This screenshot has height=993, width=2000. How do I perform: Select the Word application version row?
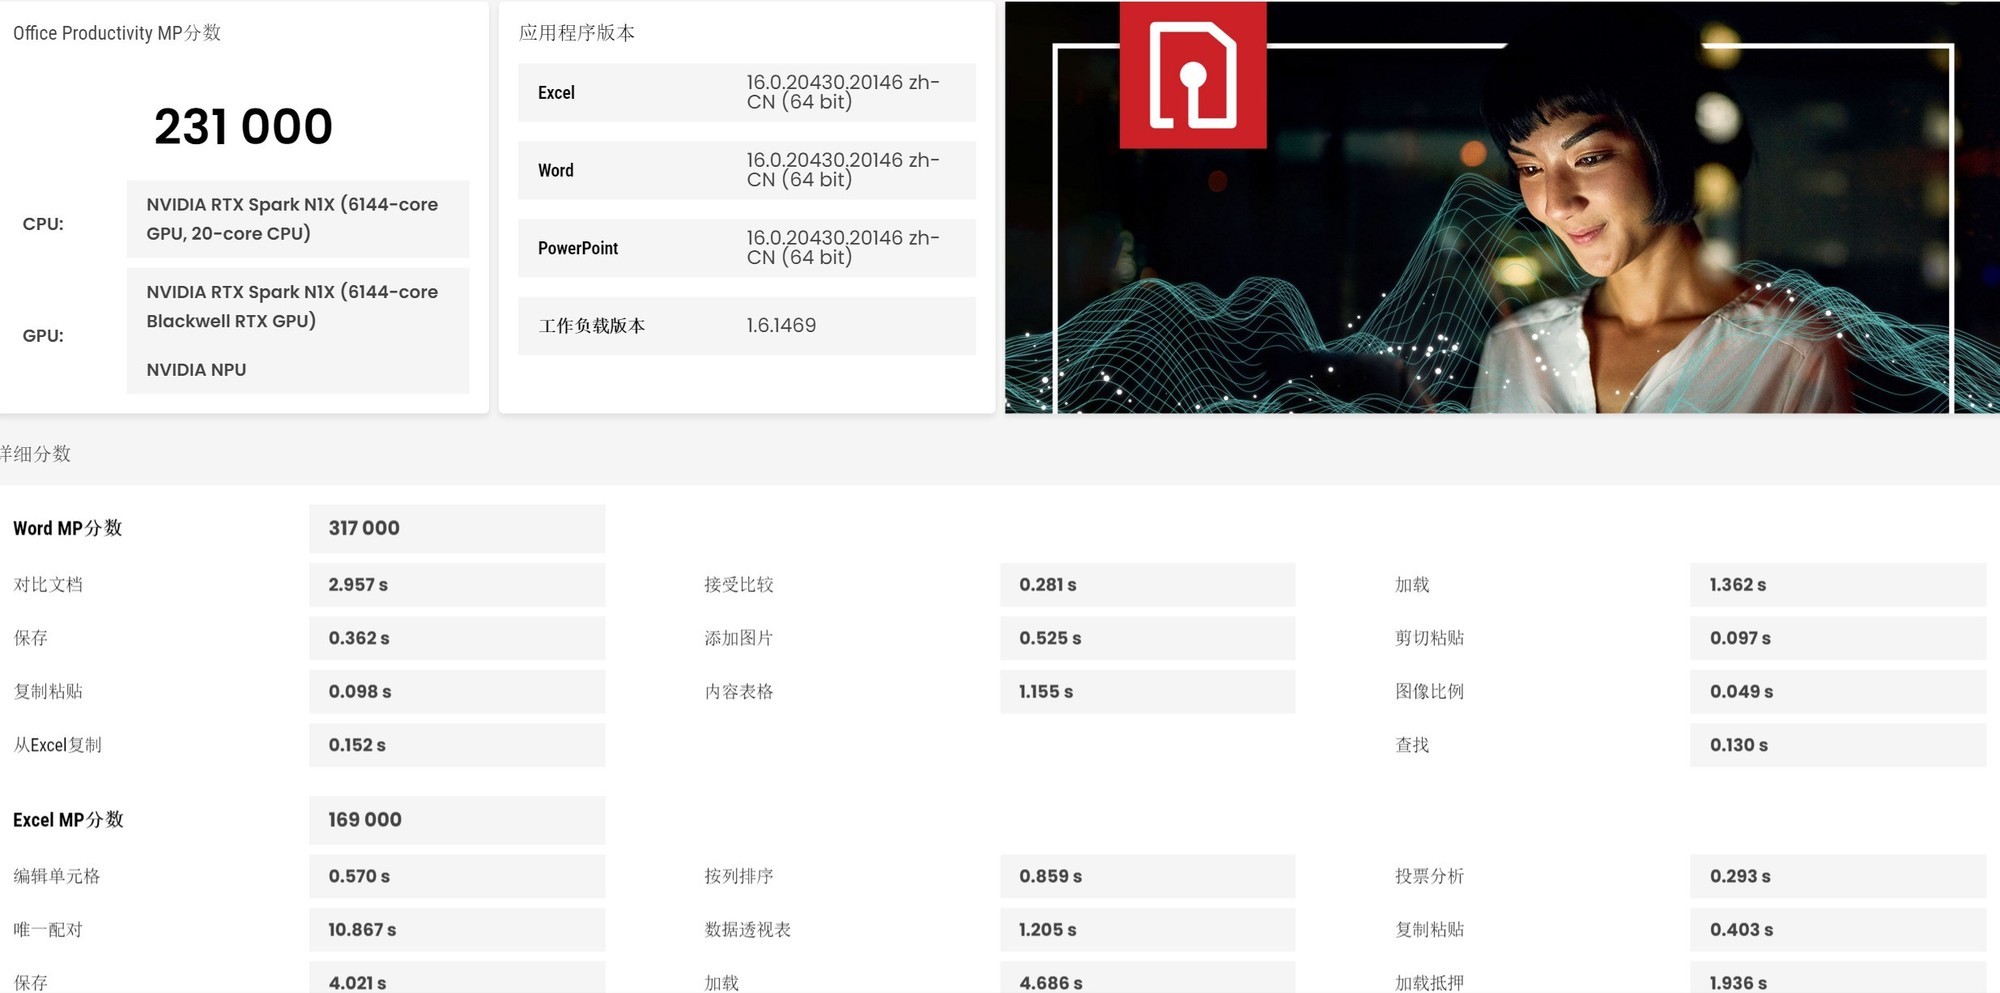tap(746, 170)
